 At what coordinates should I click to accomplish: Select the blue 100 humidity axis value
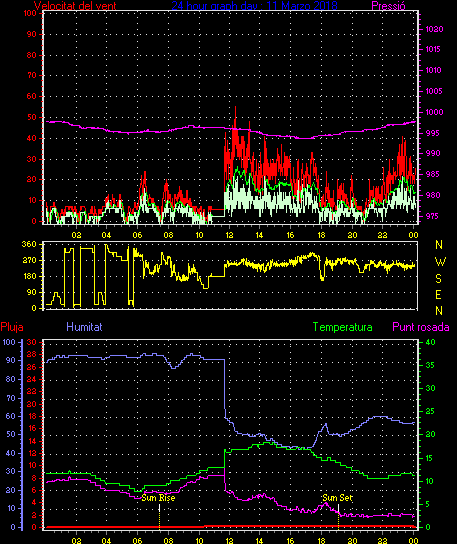click(x=9, y=342)
